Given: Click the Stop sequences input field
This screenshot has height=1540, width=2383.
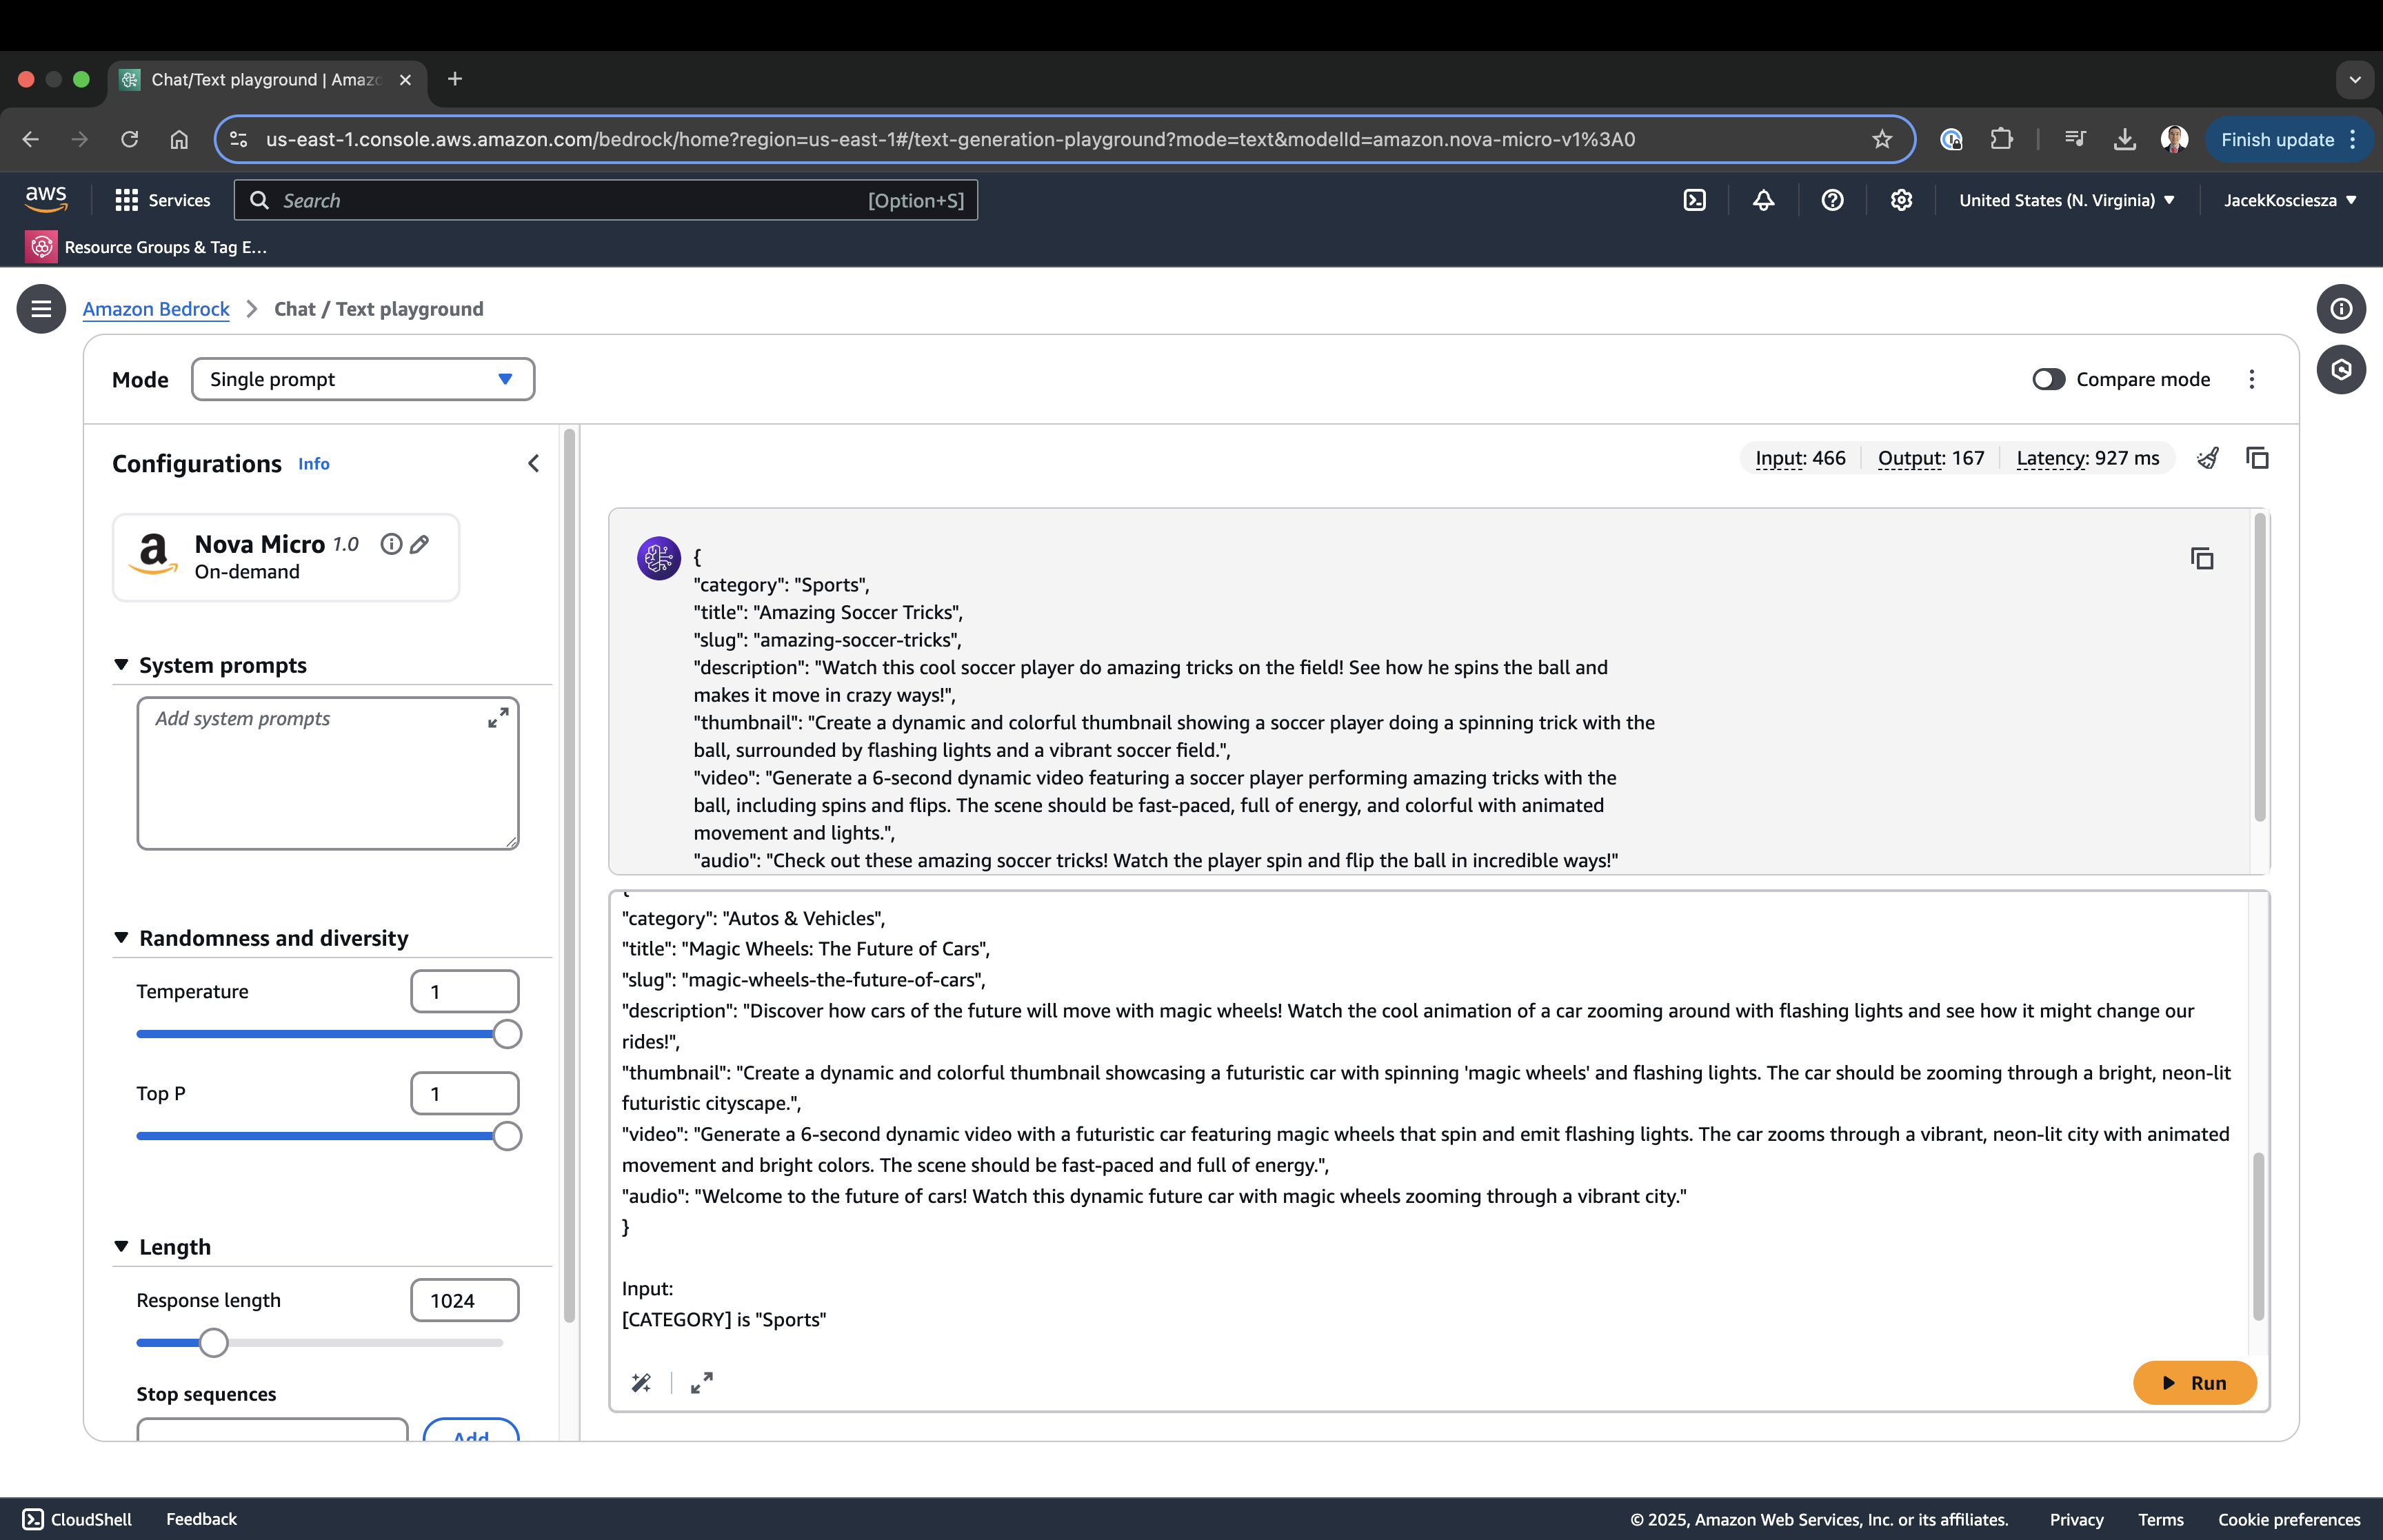Looking at the screenshot, I should tap(273, 1430).
